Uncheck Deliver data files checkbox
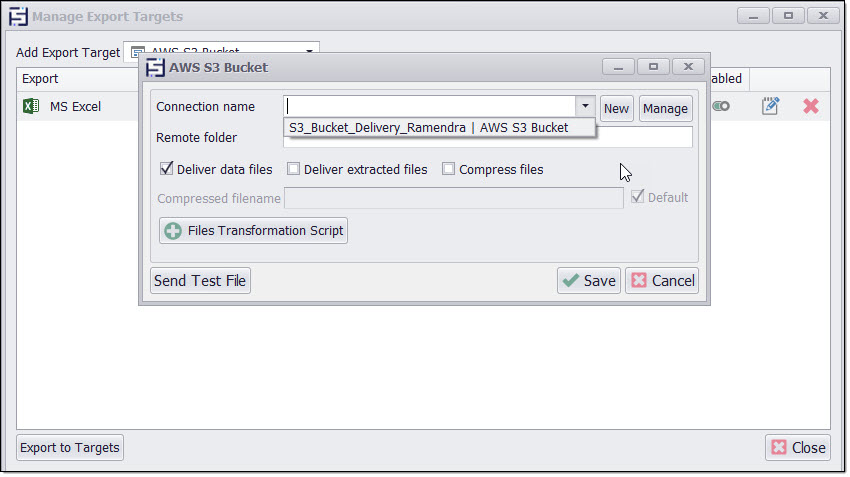850x477 pixels. pos(166,169)
